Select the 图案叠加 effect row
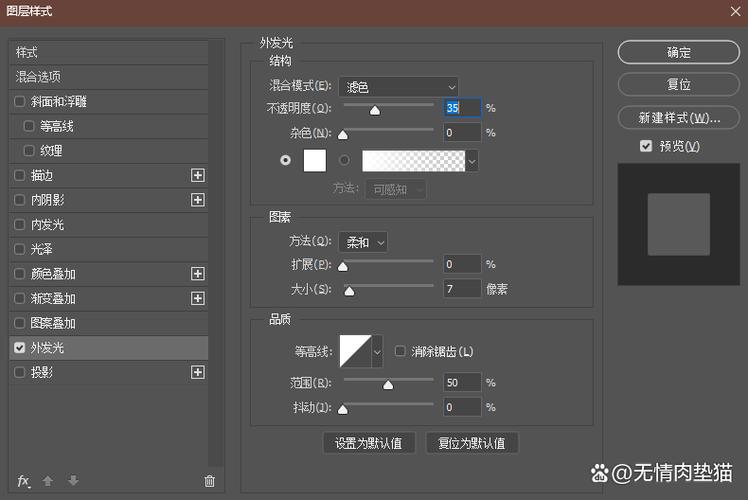Viewport: 748px width, 500px height. [x=109, y=323]
